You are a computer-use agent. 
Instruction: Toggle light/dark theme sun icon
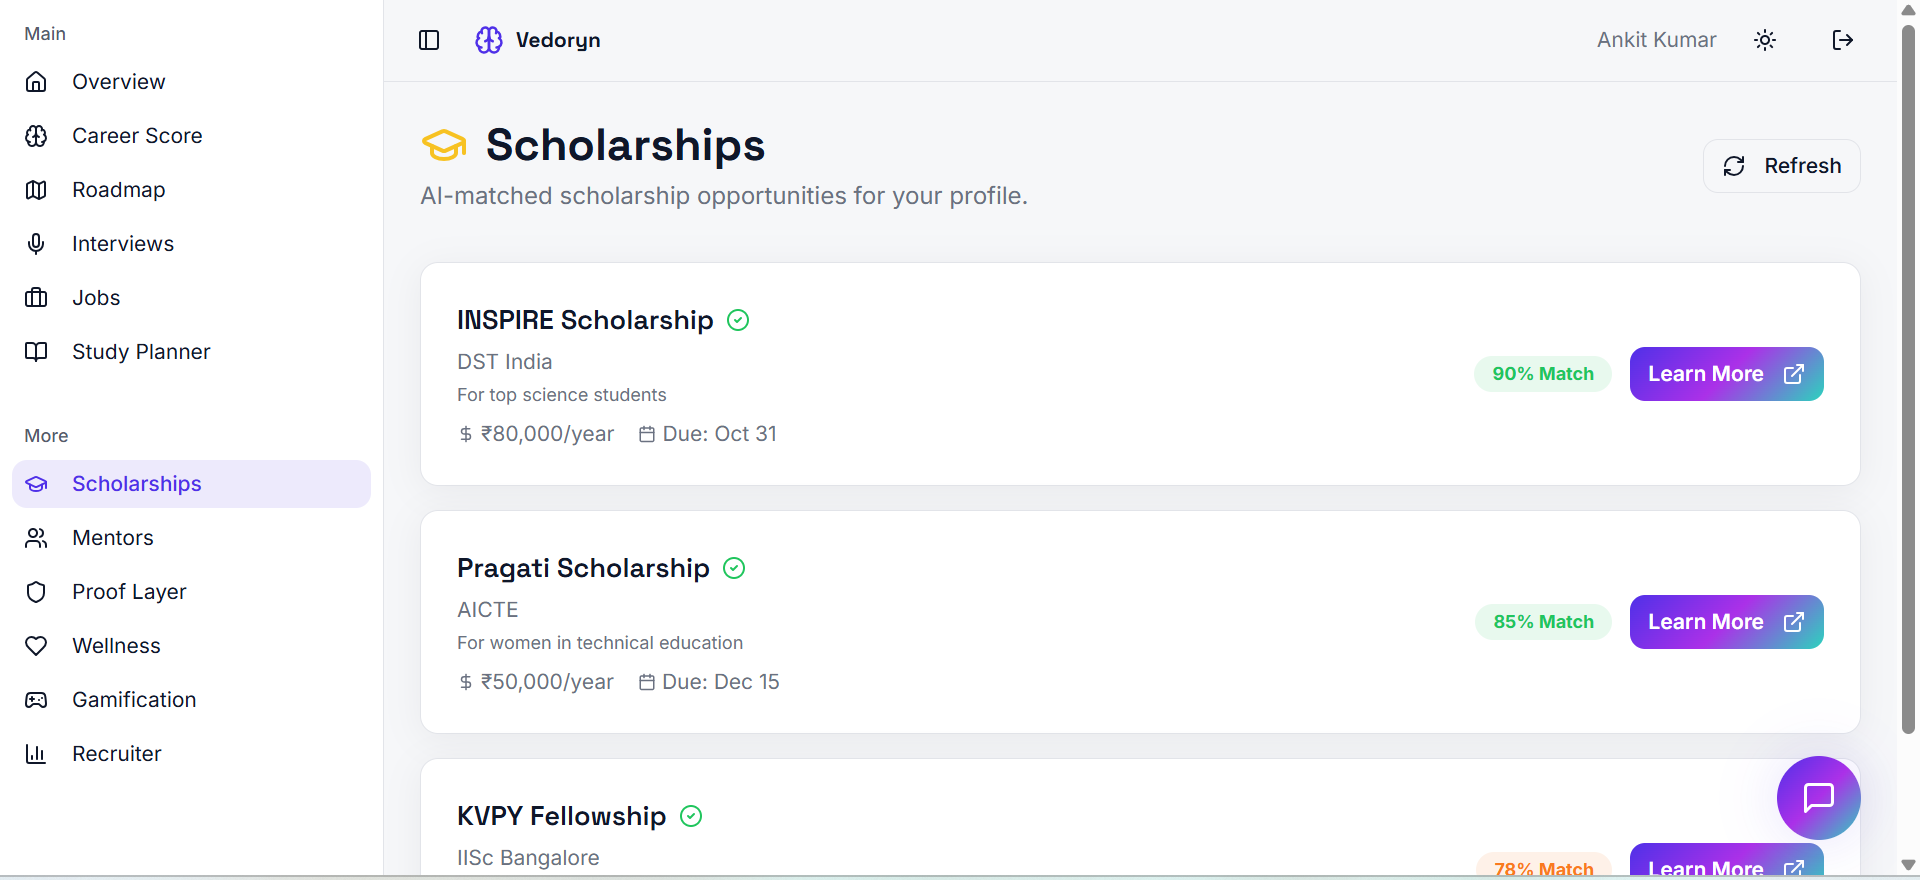tap(1765, 40)
